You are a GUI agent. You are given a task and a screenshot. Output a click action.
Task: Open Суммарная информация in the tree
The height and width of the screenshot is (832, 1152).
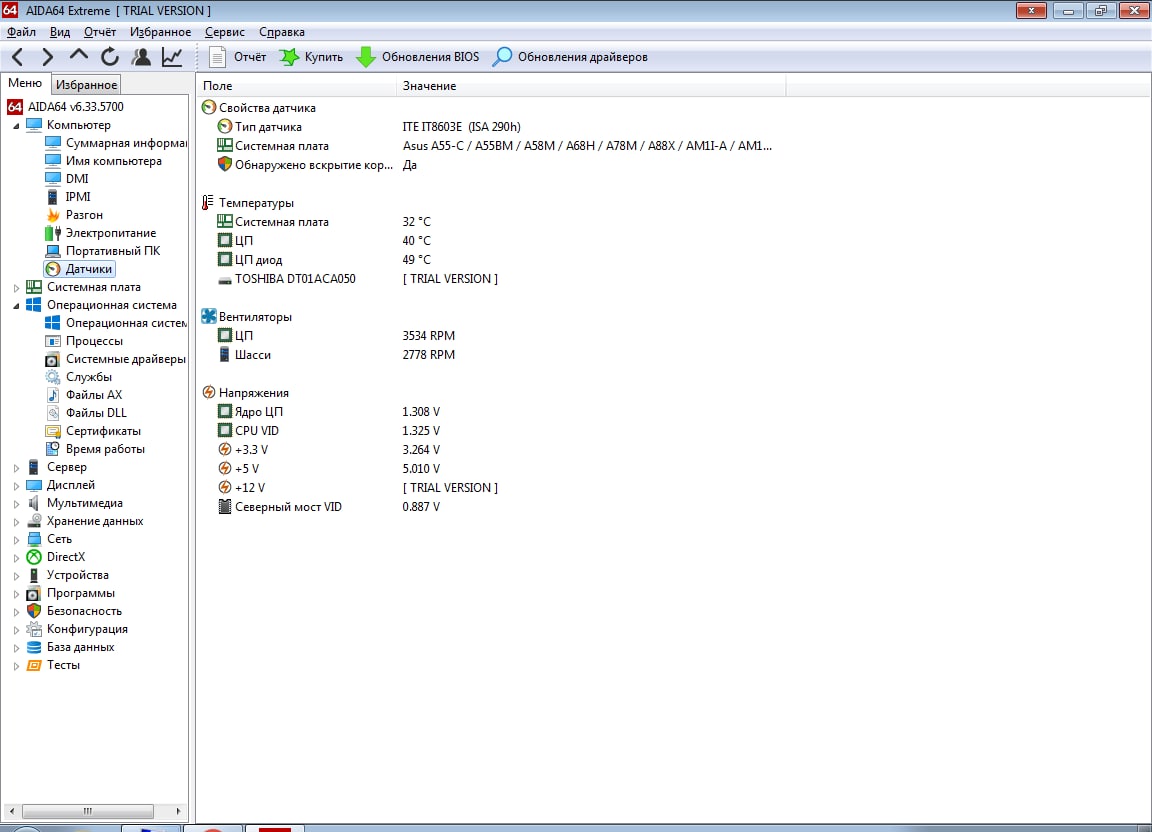pos(115,143)
